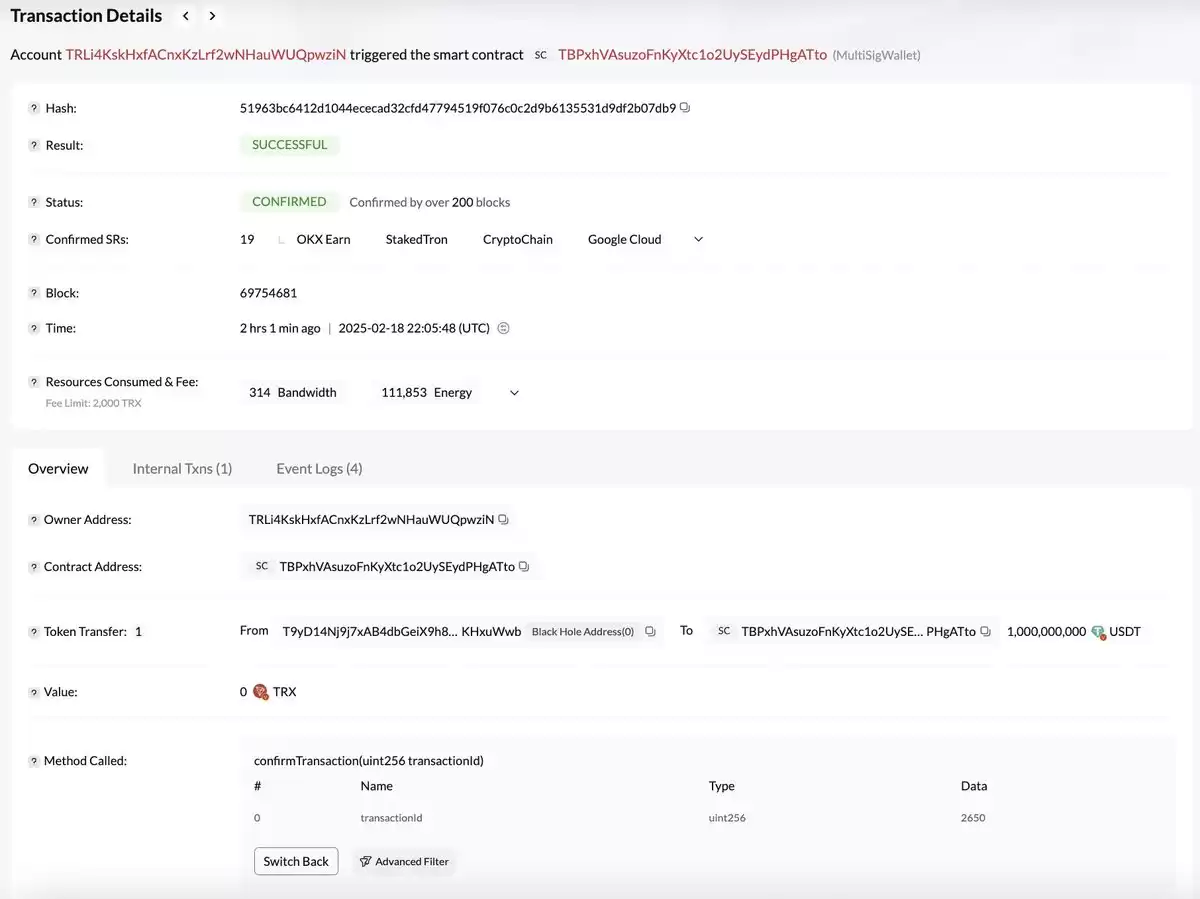The height and width of the screenshot is (899, 1200).
Task: Click the Switch Back button
Action: point(296,861)
